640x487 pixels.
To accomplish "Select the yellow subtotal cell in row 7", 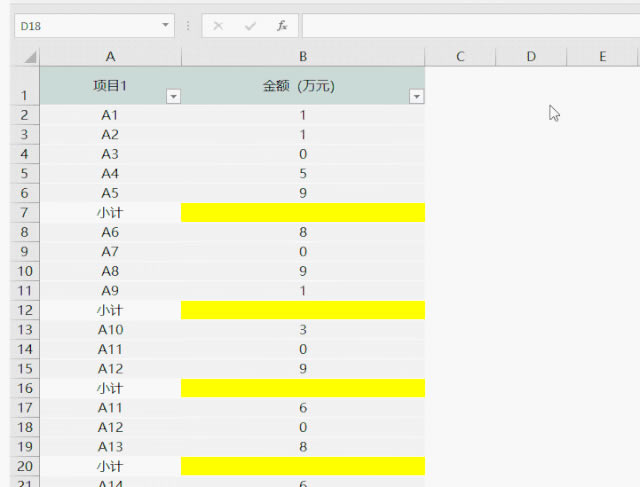I will click(x=303, y=213).
